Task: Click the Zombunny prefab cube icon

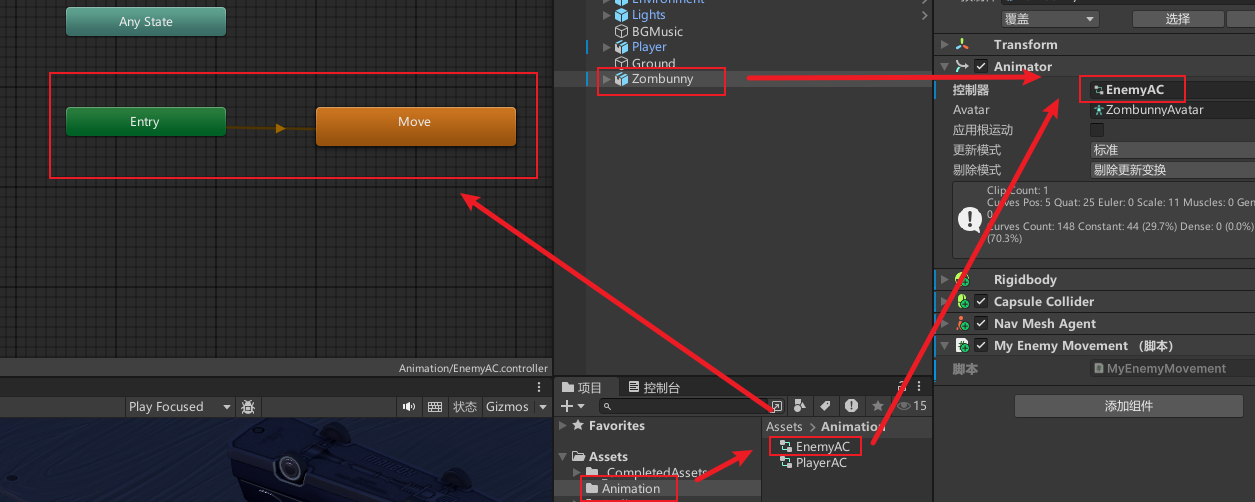Action: (x=621, y=79)
